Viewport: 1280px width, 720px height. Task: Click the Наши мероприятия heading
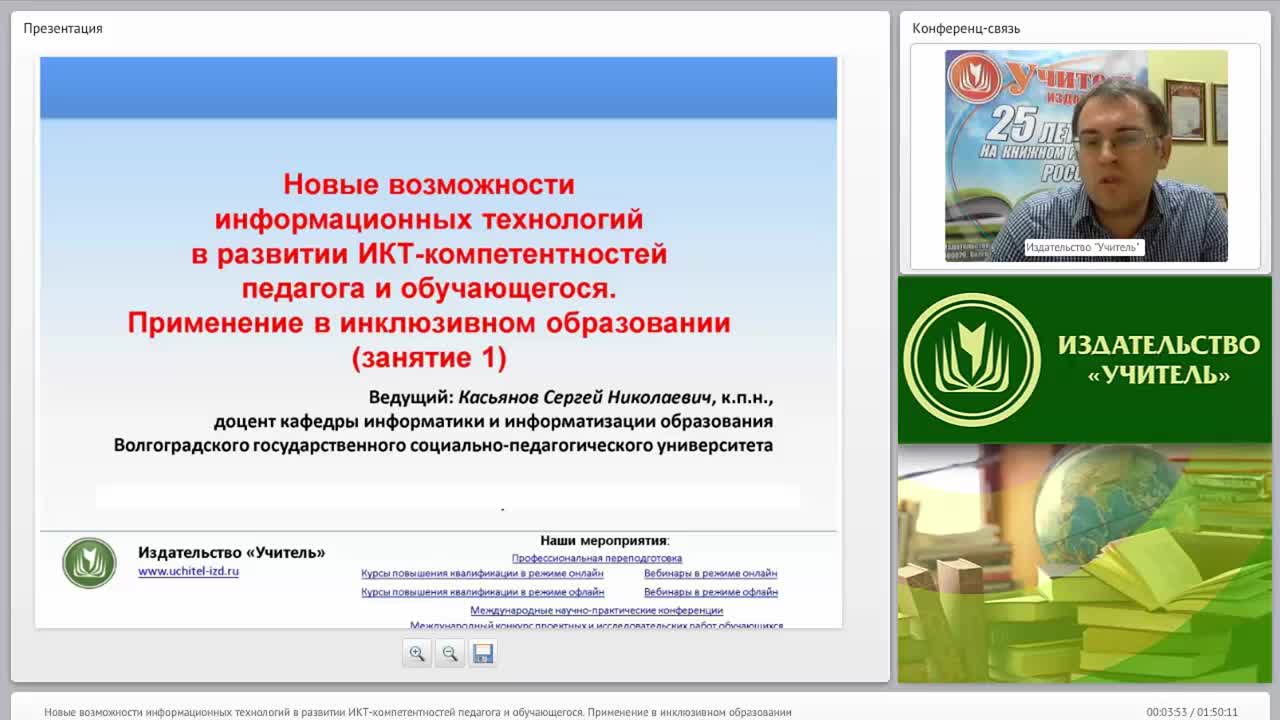tap(605, 541)
